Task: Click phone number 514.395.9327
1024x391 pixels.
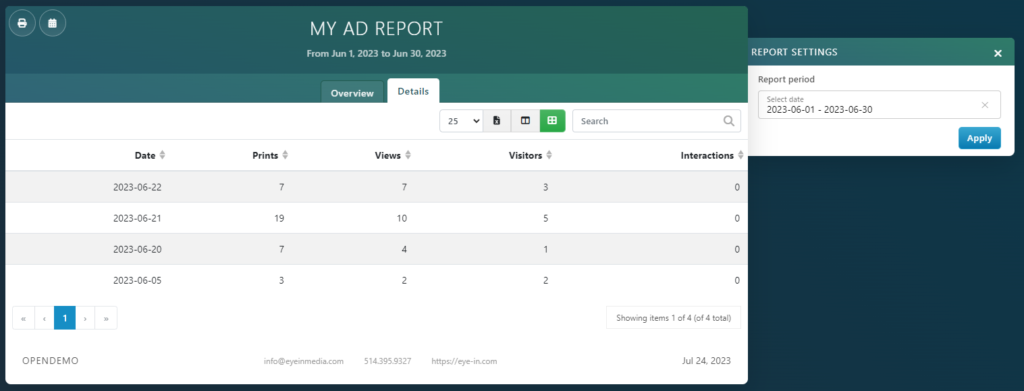Action: coord(387,361)
